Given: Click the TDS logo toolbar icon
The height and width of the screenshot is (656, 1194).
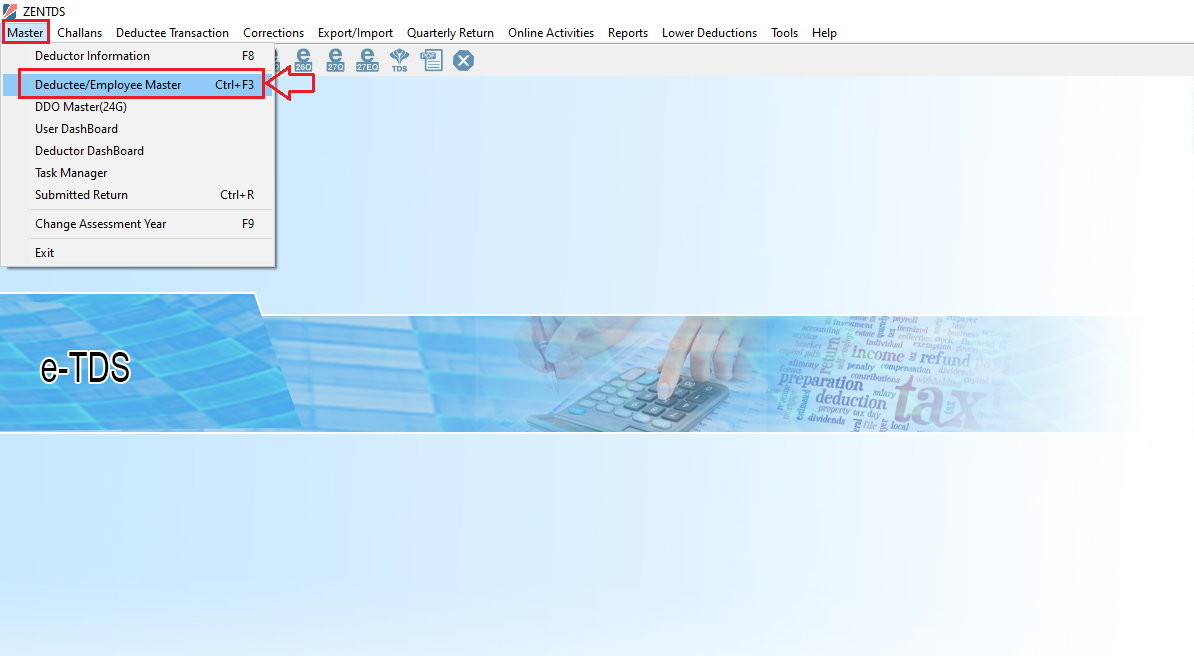Looking at the screenshot, I should 399,60.
